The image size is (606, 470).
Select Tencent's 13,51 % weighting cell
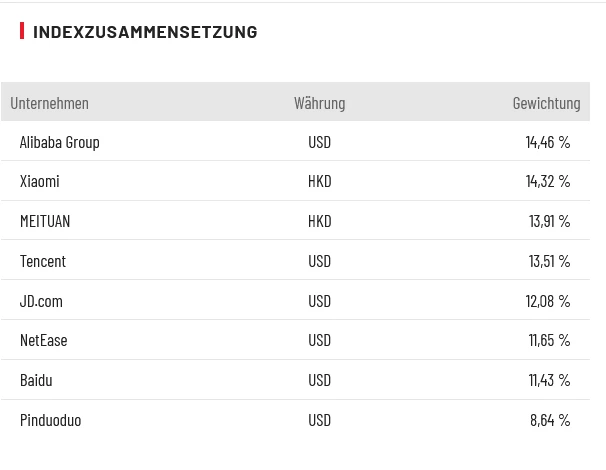(549, 261)
